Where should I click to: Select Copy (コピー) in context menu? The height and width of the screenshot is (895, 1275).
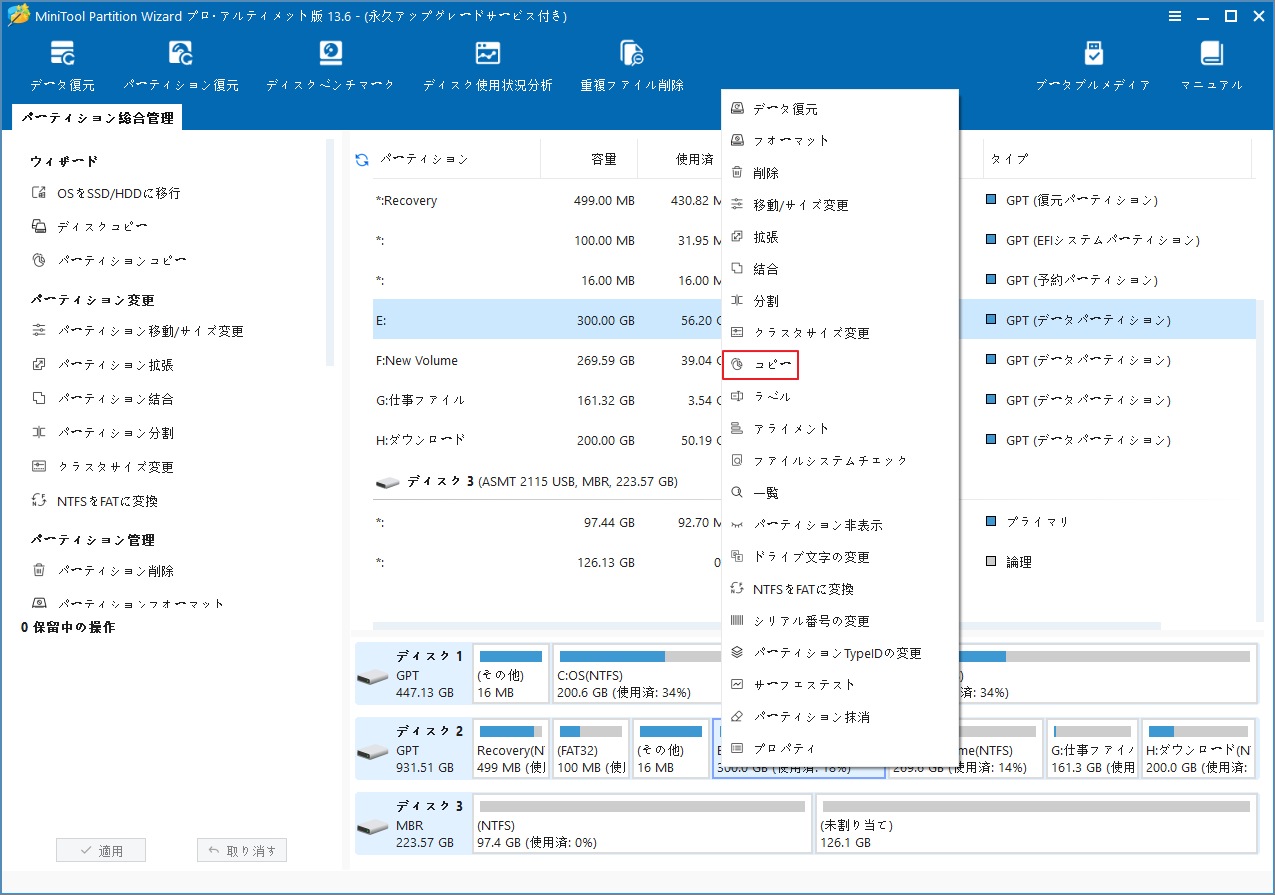tap(840, 365)
